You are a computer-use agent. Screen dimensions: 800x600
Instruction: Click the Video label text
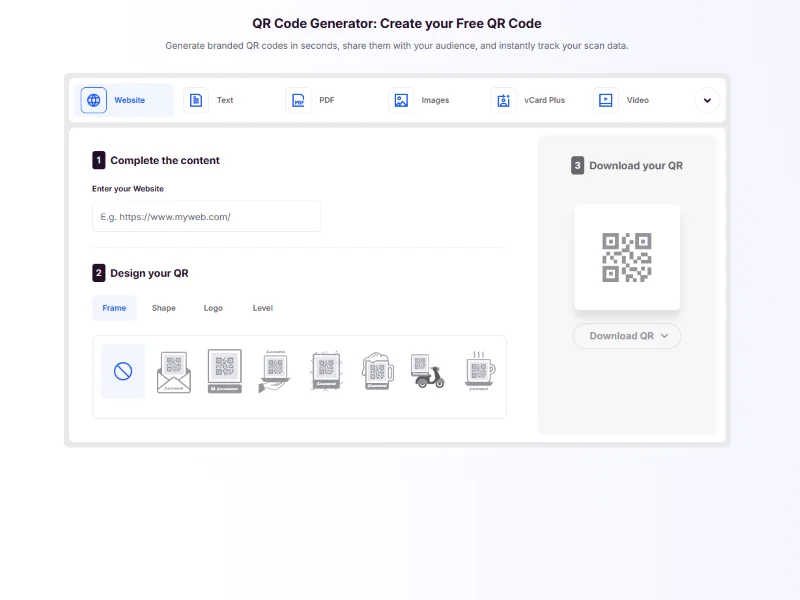[x=638, y=100]
